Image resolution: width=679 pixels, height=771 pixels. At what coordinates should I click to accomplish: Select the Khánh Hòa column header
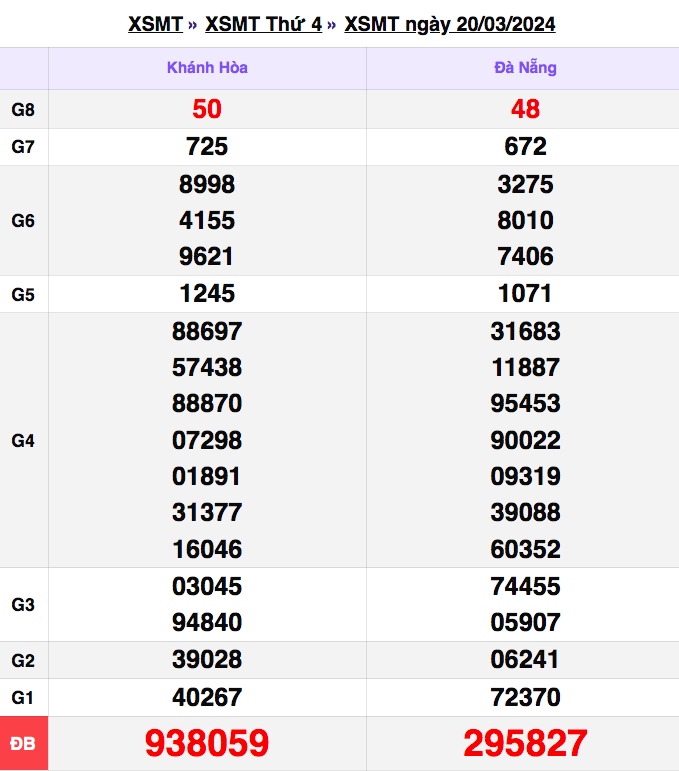pyautogui.click(x=207, y=67)
